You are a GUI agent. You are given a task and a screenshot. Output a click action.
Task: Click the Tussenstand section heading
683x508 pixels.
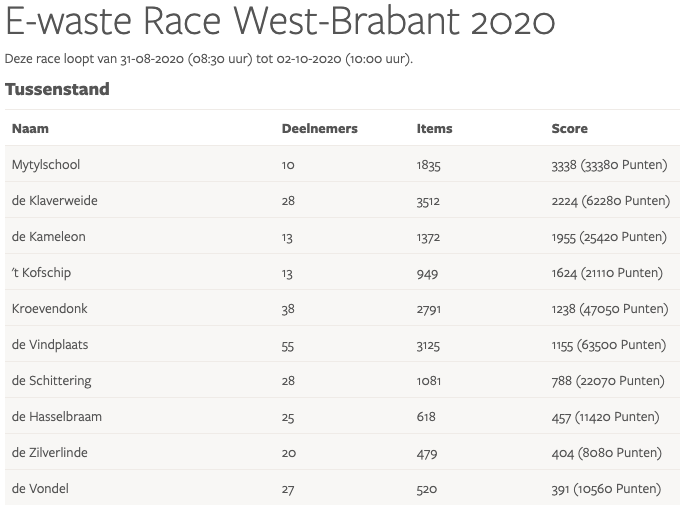tap(57, 89)
